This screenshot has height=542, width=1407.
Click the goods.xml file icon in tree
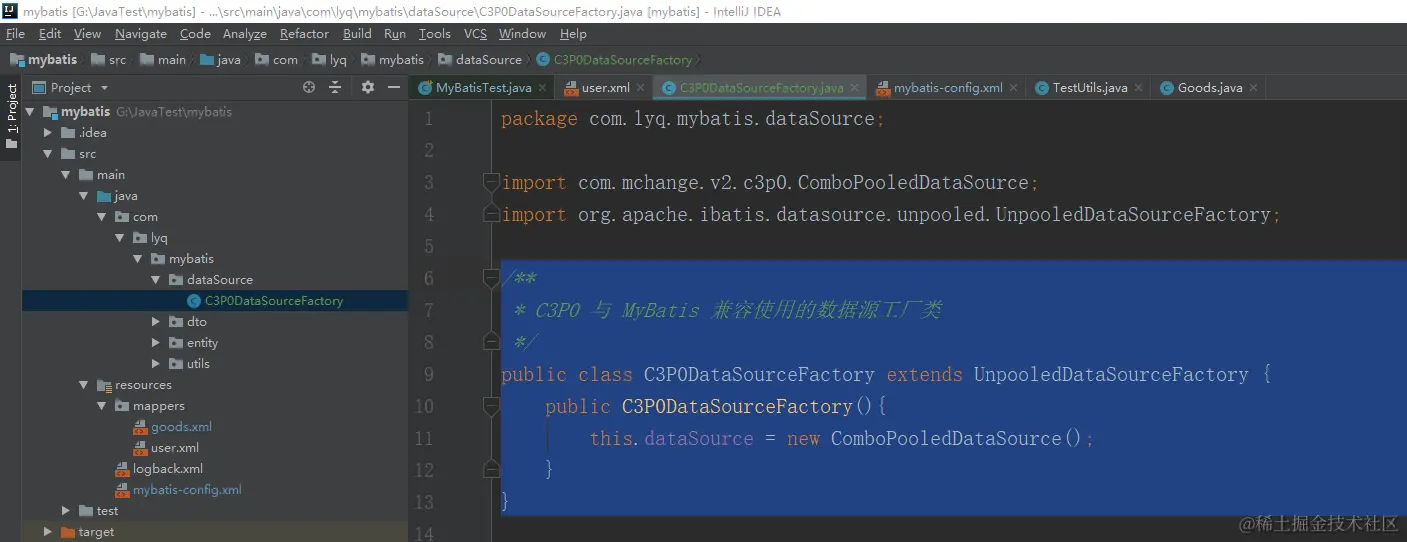(142, 427)
